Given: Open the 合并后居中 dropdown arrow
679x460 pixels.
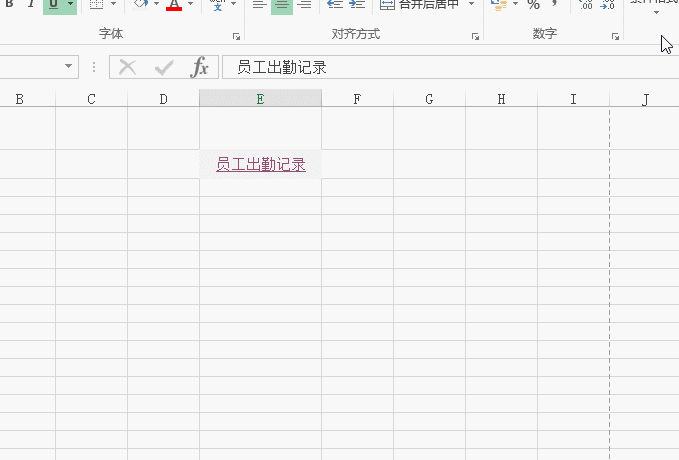Looking at the screenshot, I should pyautogui.click(x=472, y=4).
